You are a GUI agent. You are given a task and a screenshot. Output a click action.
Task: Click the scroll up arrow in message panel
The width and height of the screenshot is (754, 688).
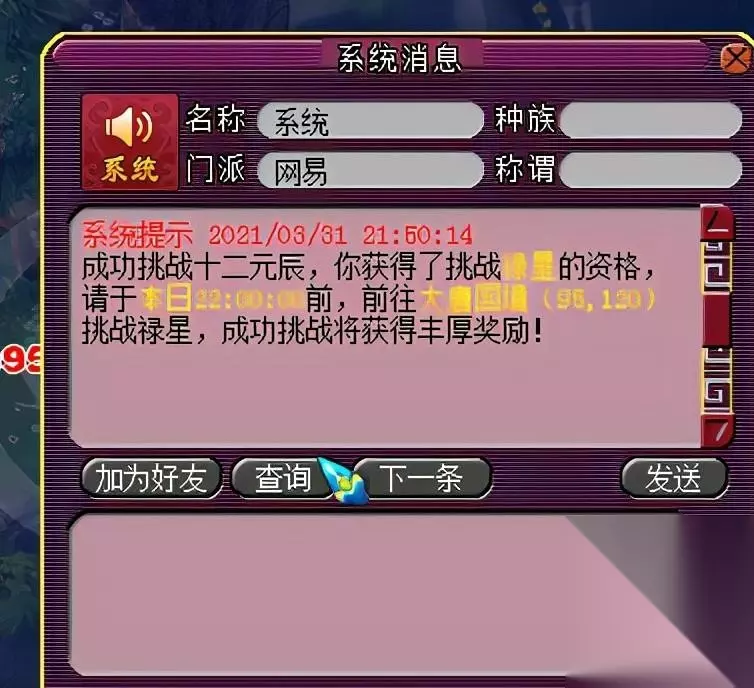point(717,223)
